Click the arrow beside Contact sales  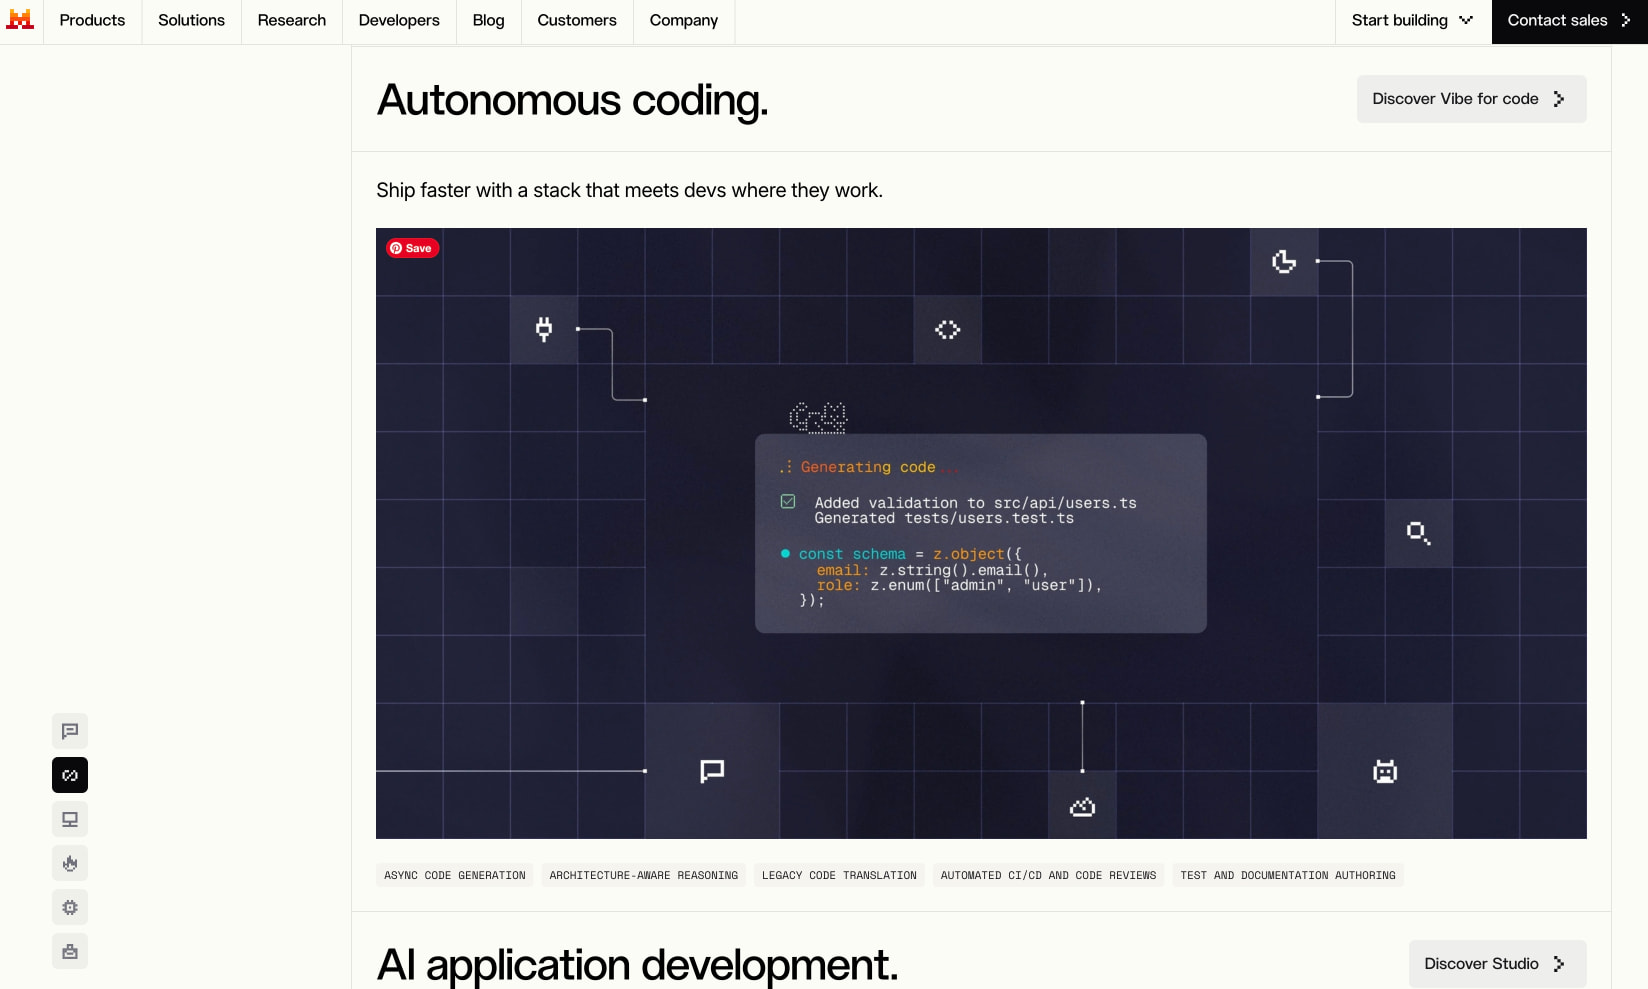pos(1626,20)
